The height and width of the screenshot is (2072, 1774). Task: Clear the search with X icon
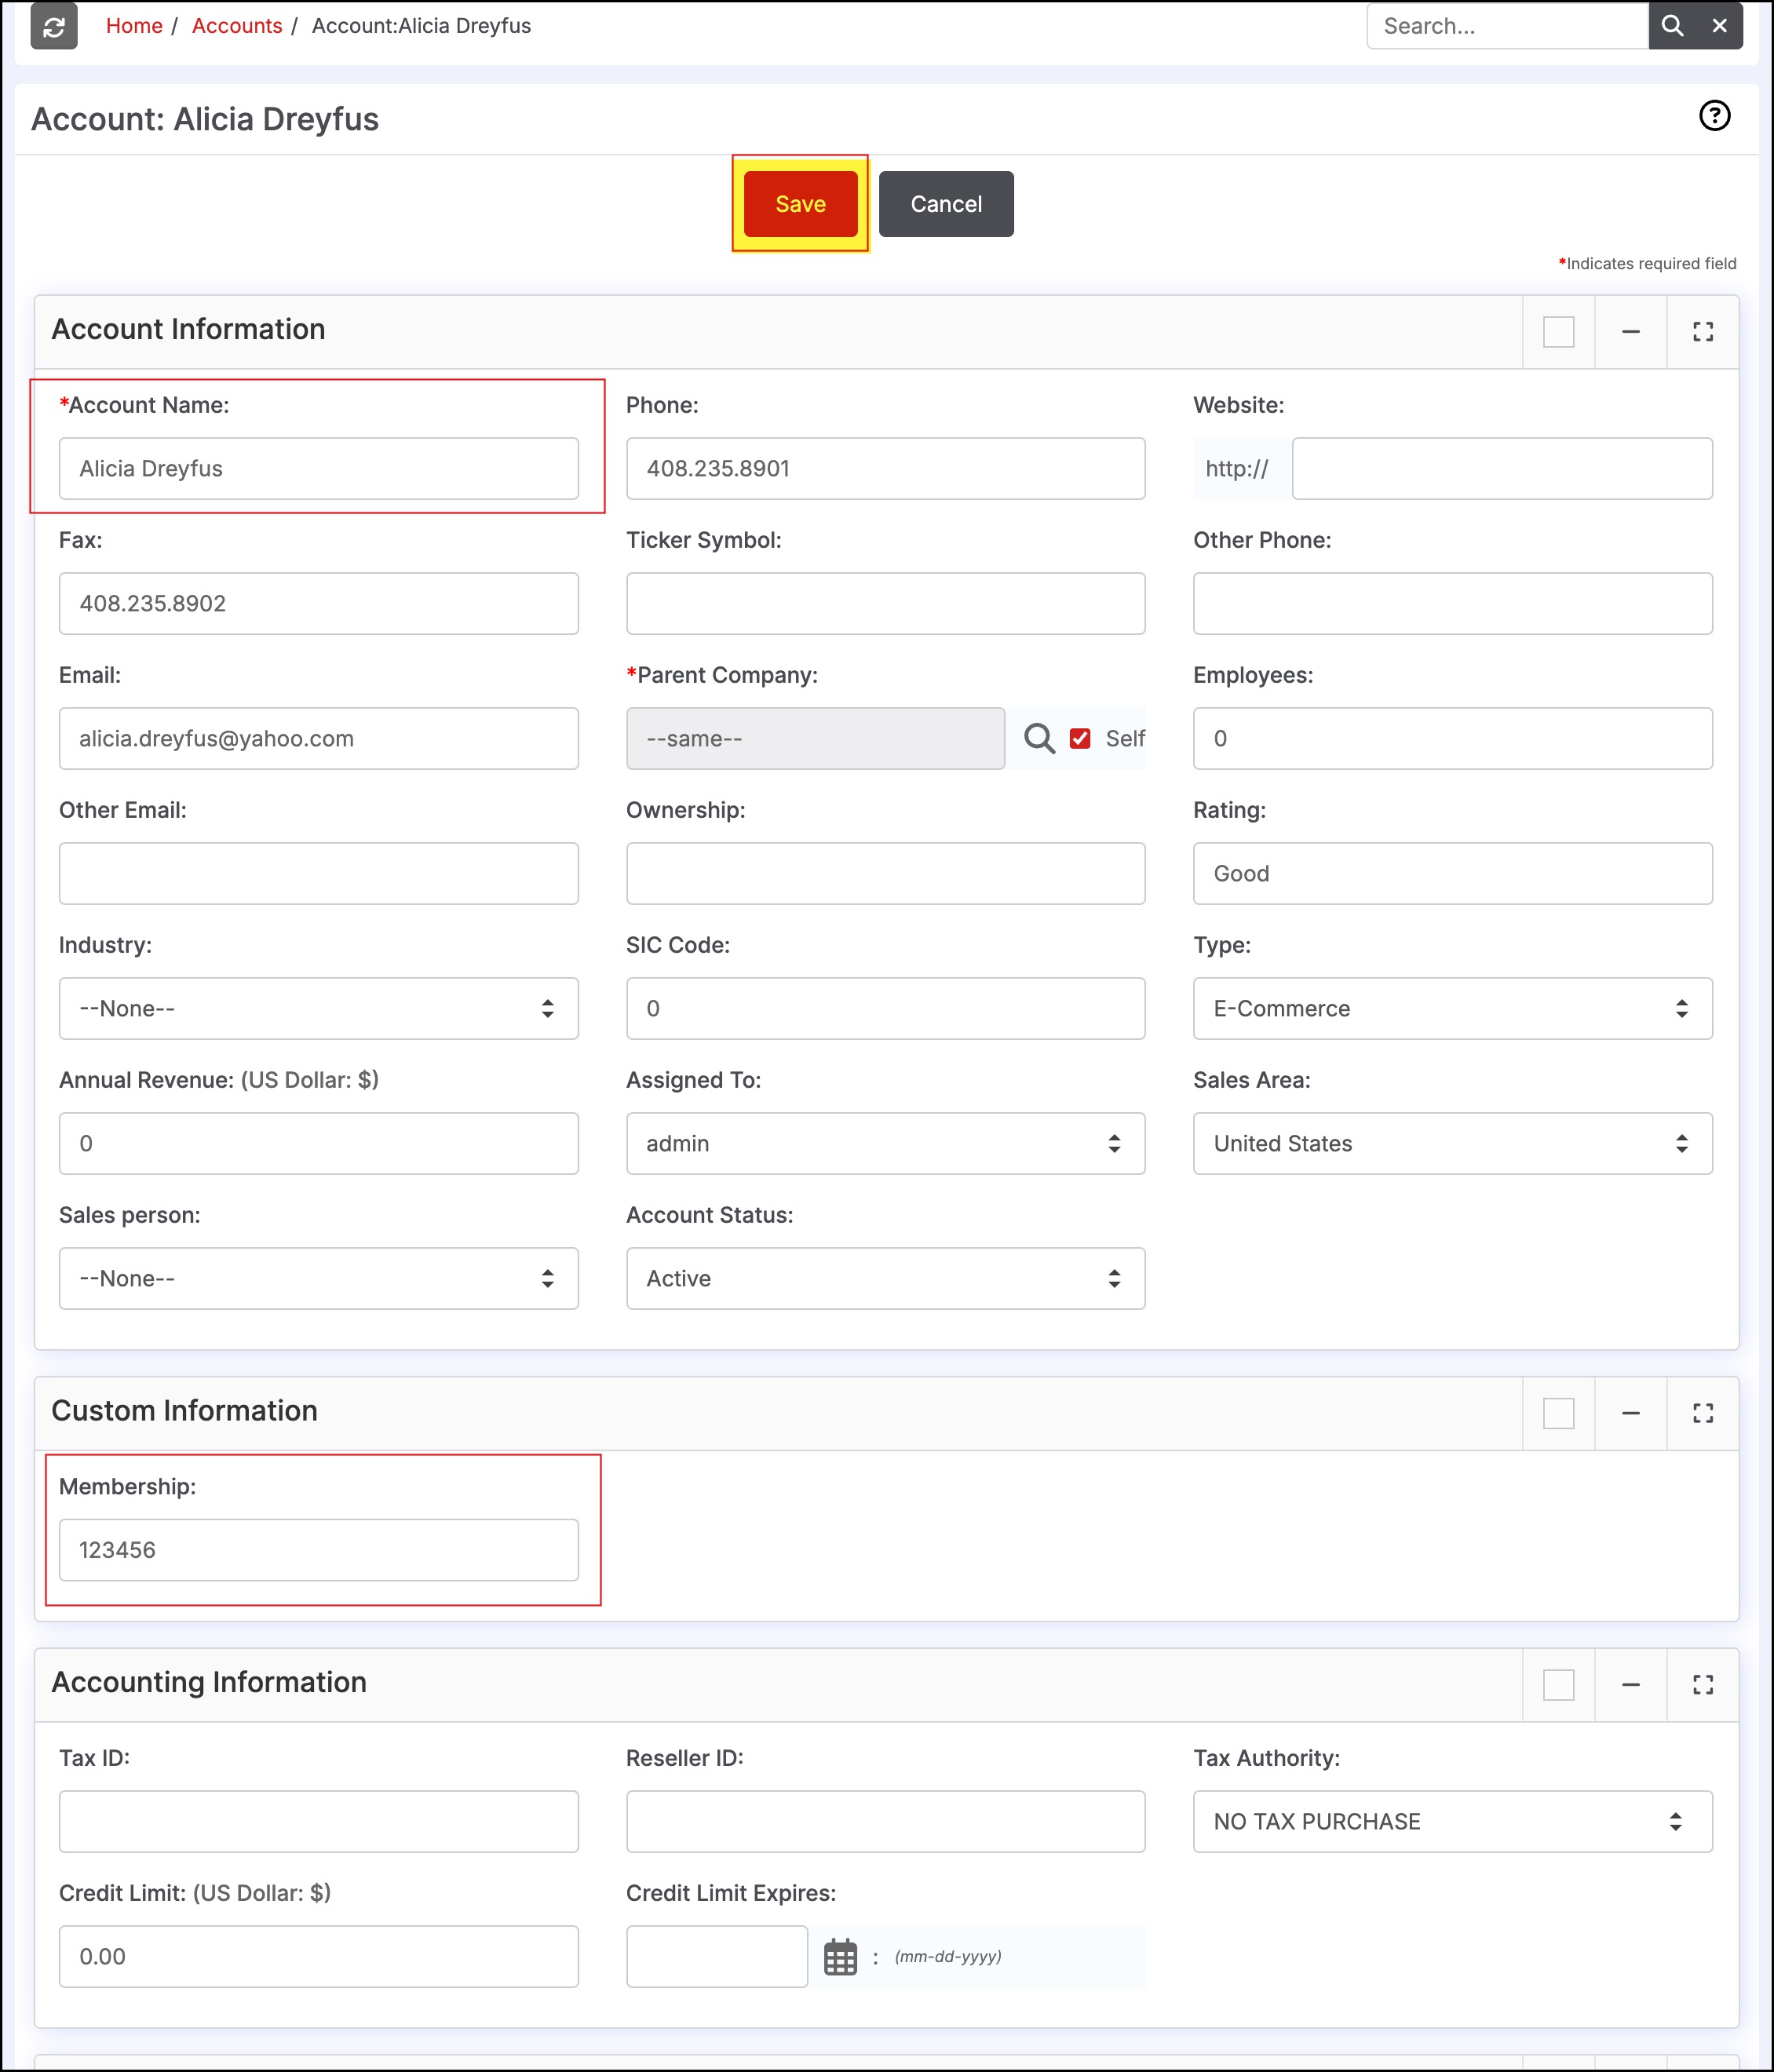(x=1720, y=26)
